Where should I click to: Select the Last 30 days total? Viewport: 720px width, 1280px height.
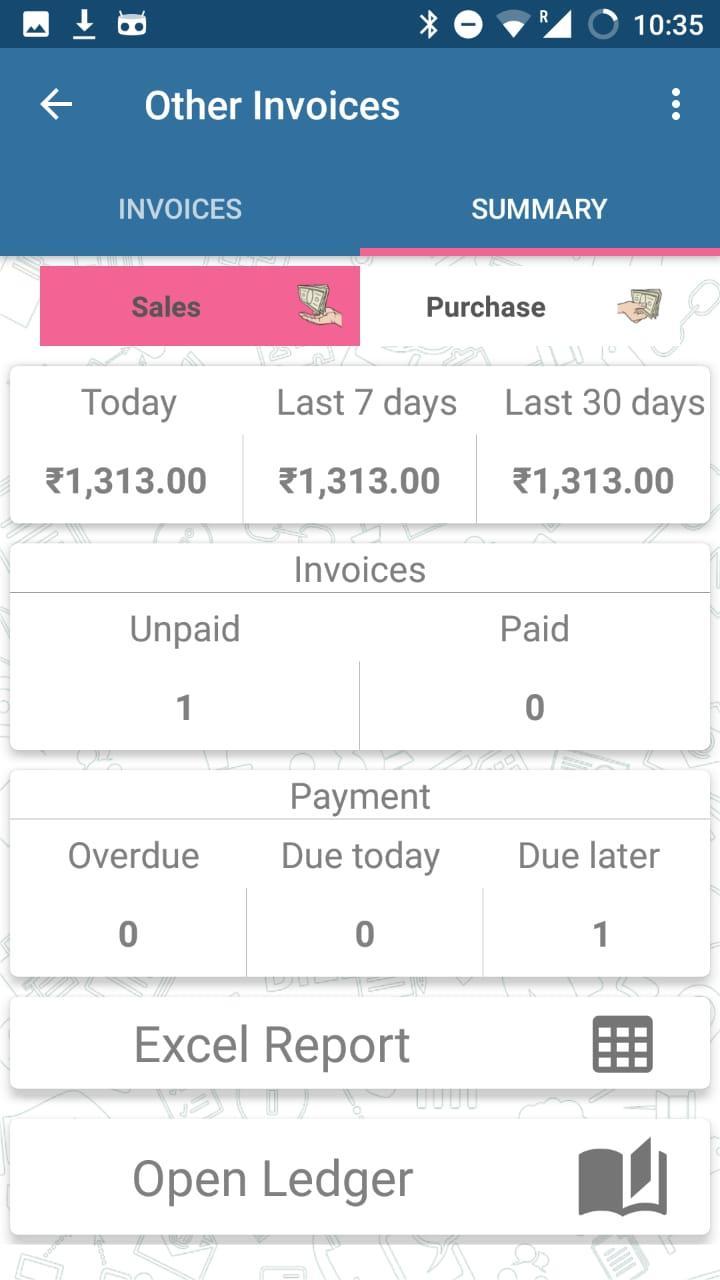pyautogui.click(x=593, y=481)
